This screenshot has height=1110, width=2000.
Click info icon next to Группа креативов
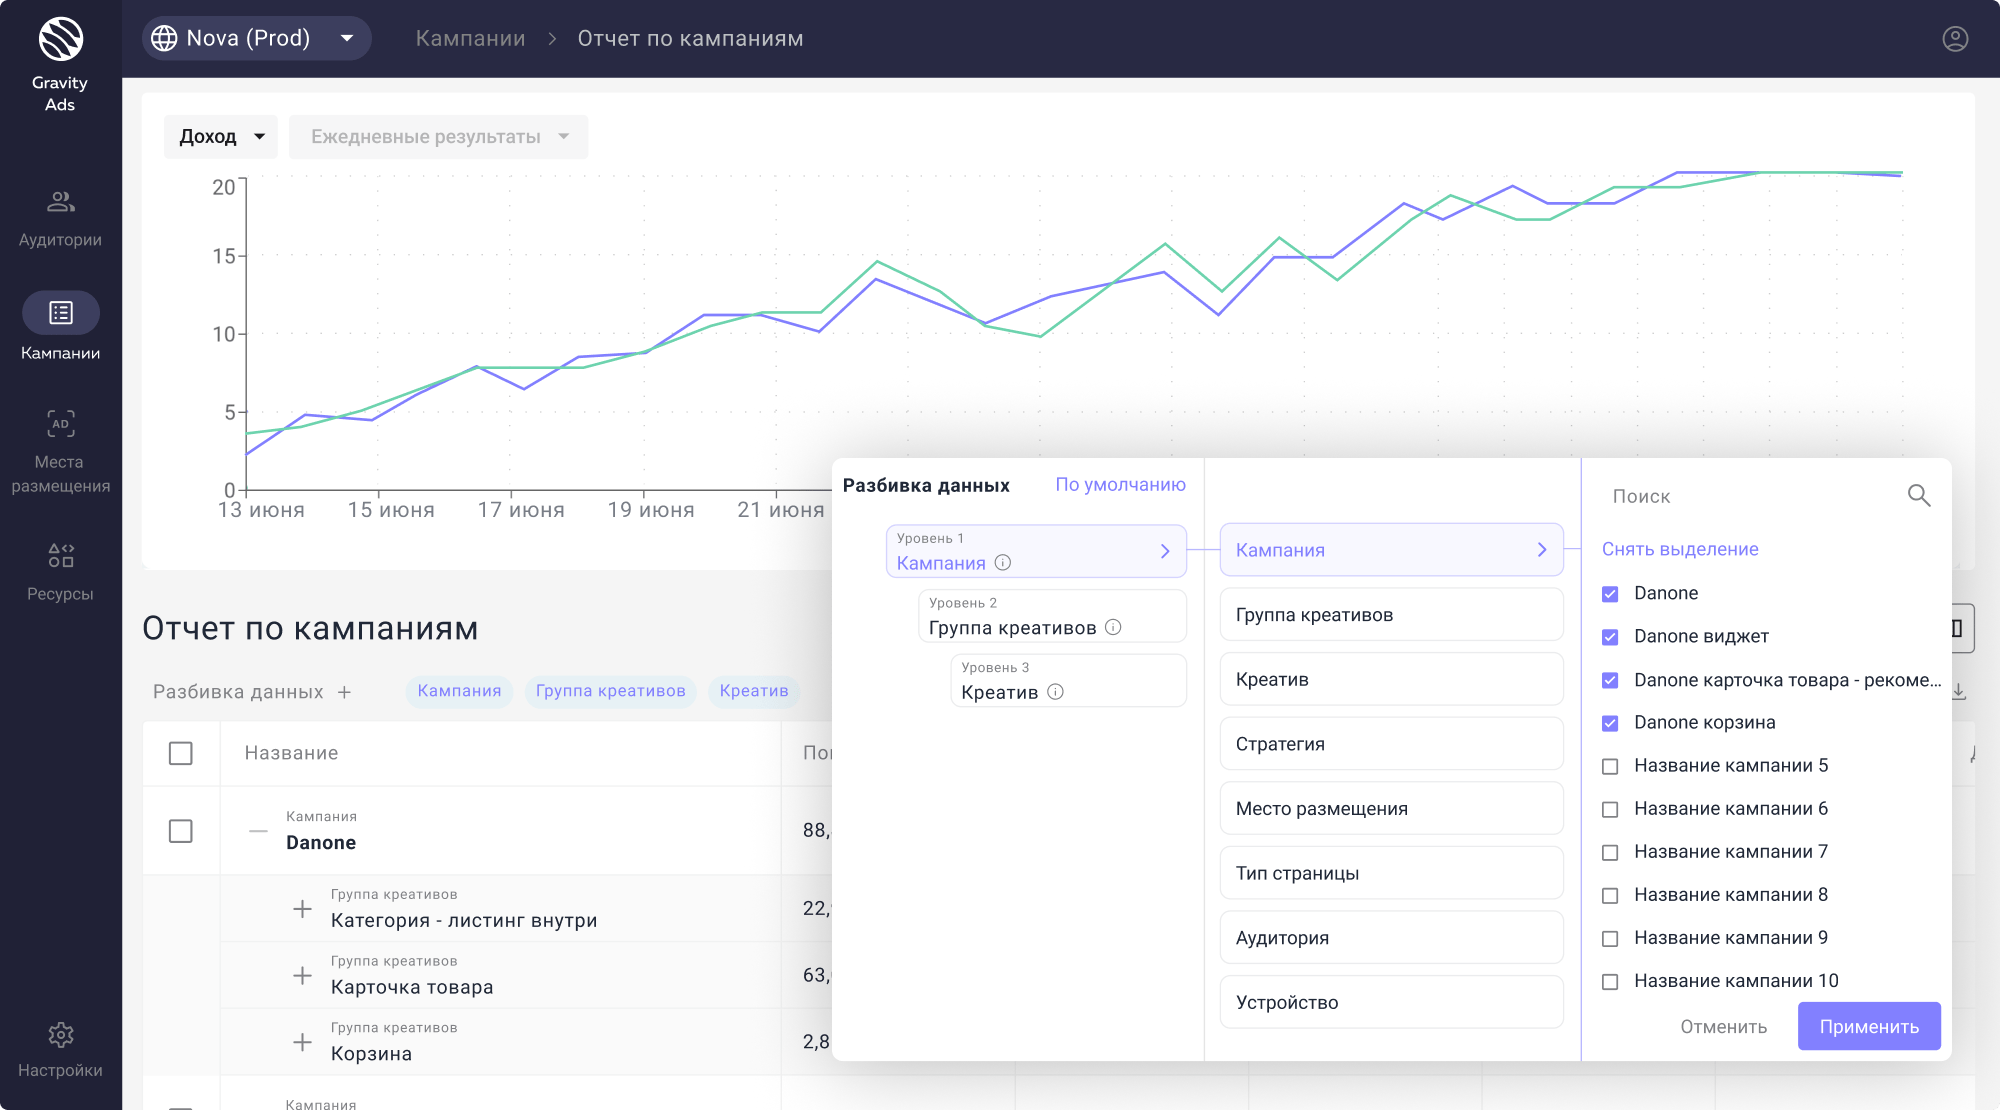[x=1113, y=627]
